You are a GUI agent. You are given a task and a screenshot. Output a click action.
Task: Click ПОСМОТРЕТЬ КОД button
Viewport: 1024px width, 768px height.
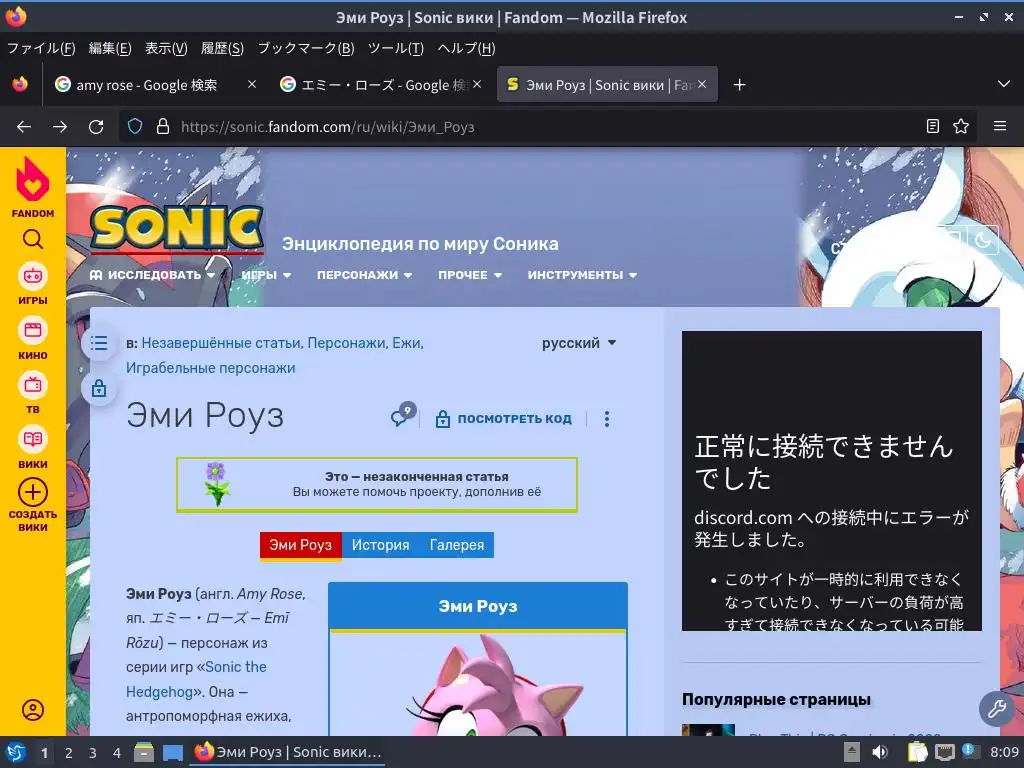(504, 419)
